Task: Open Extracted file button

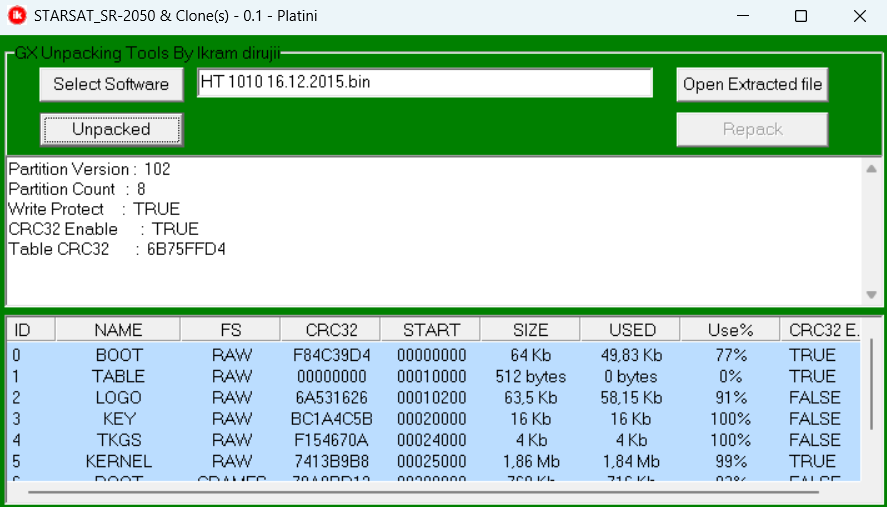Action: point(752,84)
